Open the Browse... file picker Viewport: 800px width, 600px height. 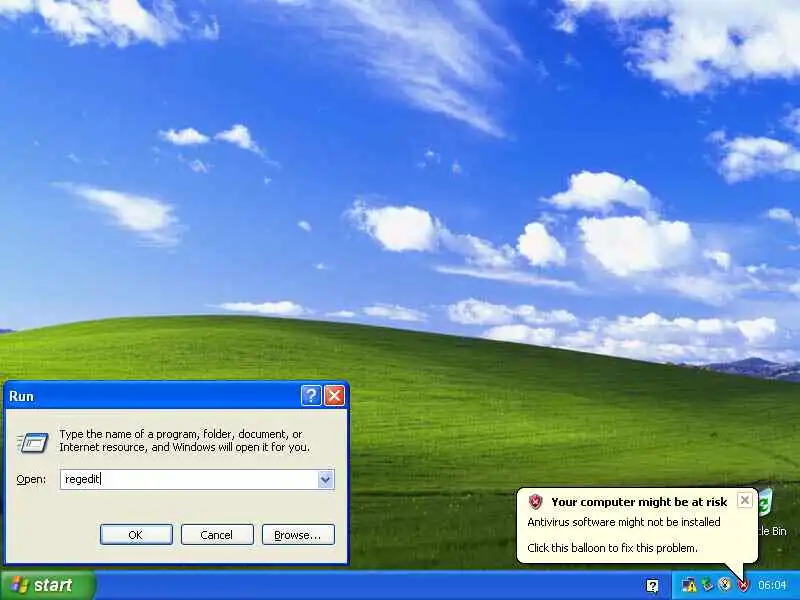click(298, 534)
